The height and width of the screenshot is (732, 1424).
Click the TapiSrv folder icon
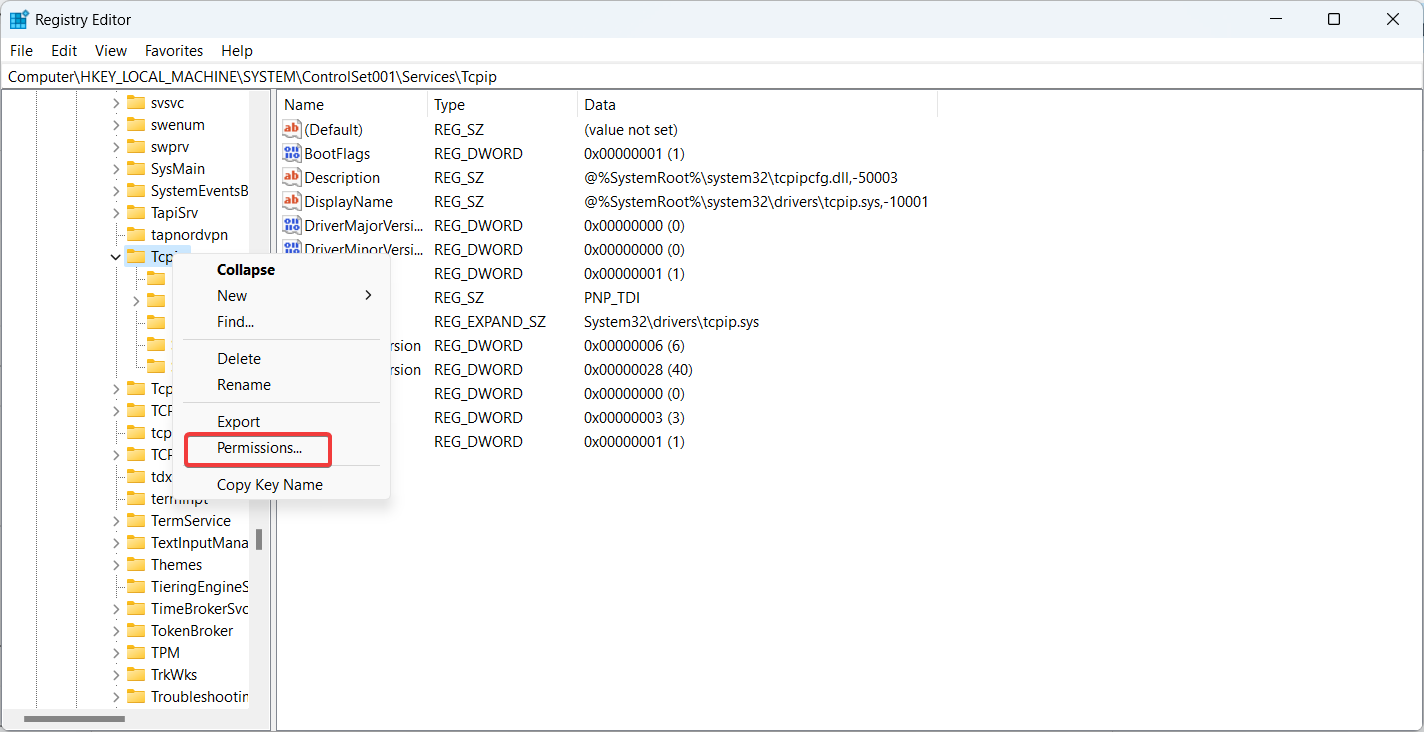(136, 213)
